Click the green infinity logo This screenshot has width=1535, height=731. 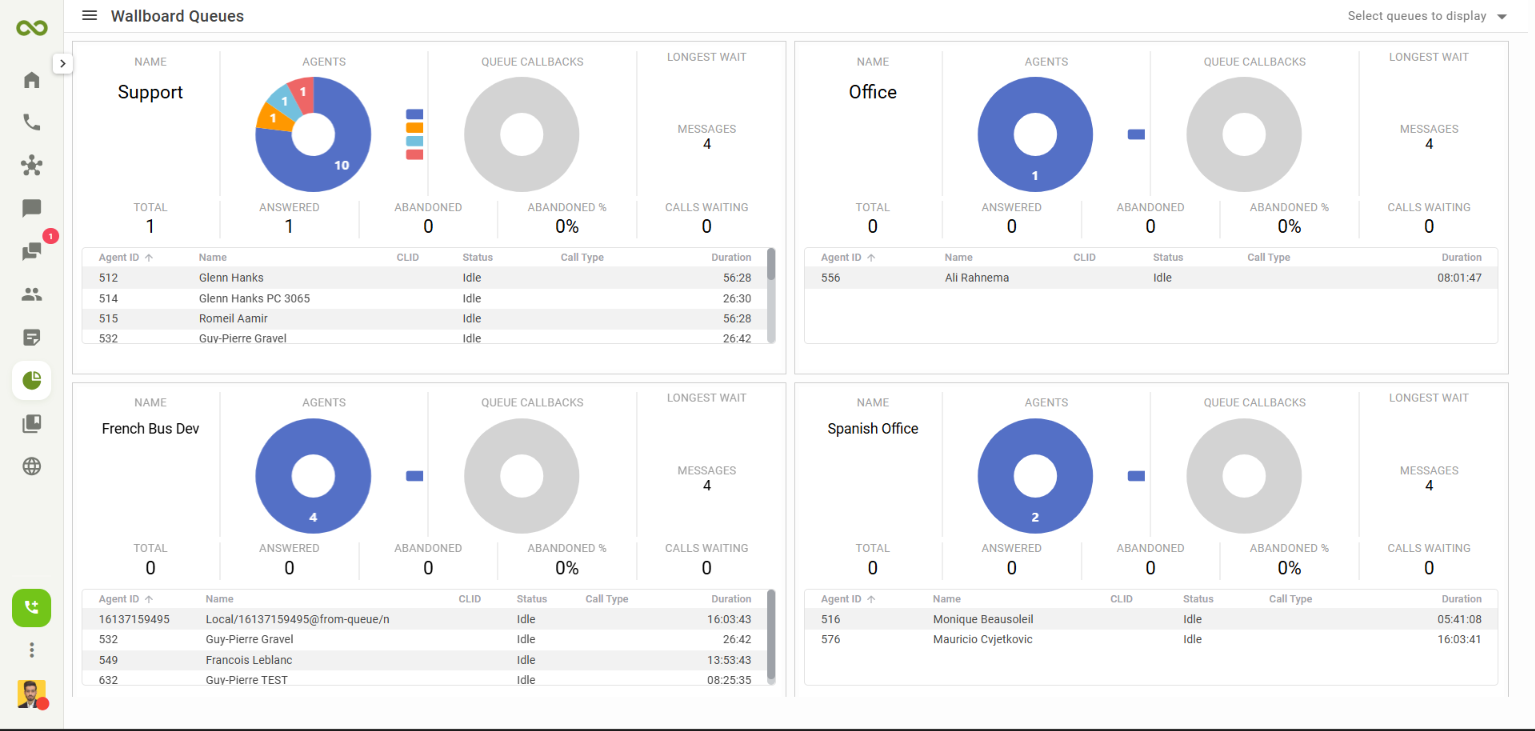(x=32, y=28)
